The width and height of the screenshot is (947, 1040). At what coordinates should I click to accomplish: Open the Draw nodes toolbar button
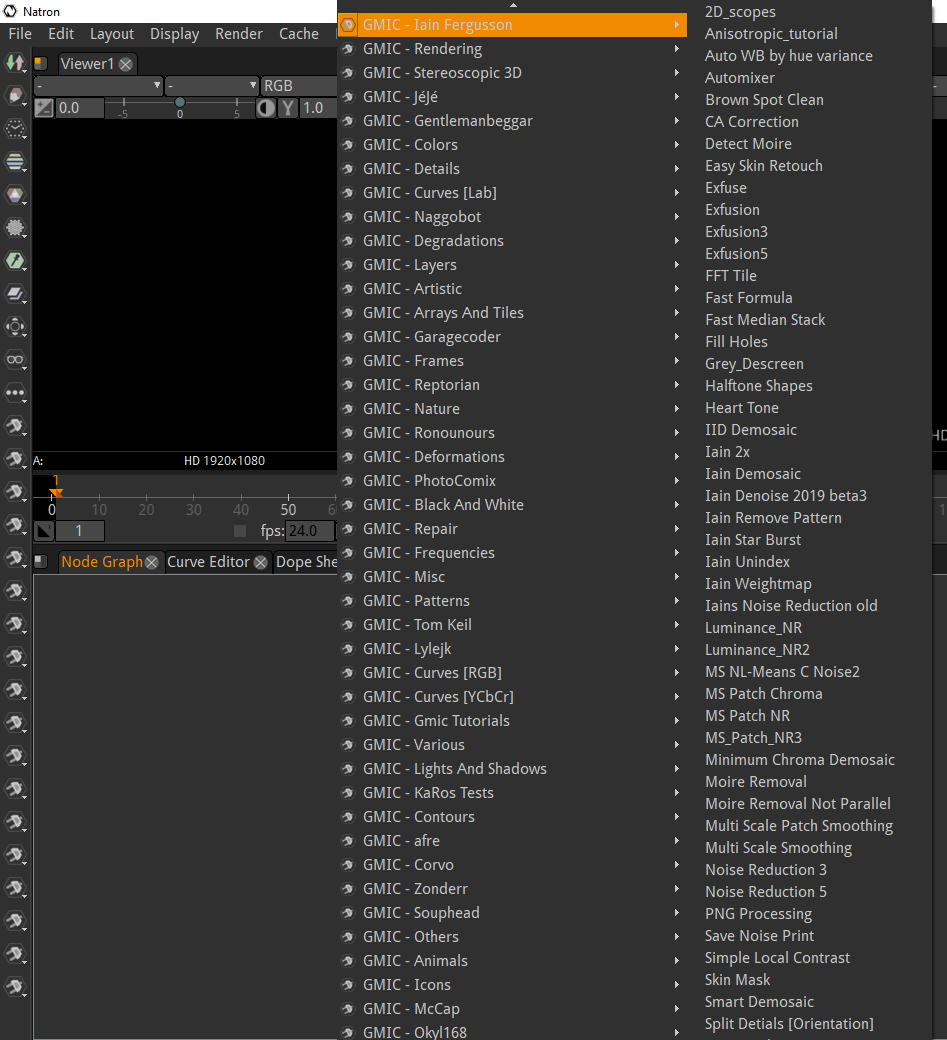point(15,95)
